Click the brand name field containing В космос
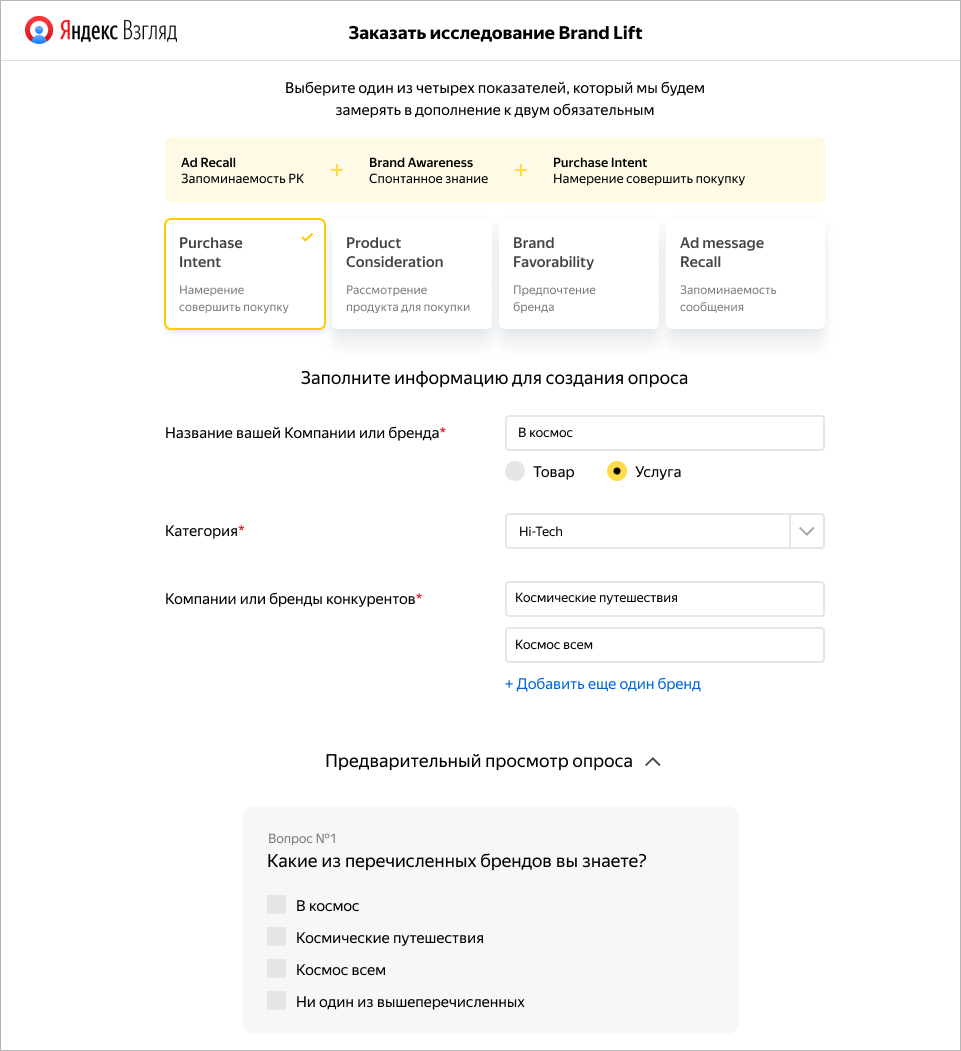This screenshot has width=961, height=1051. 664,432
